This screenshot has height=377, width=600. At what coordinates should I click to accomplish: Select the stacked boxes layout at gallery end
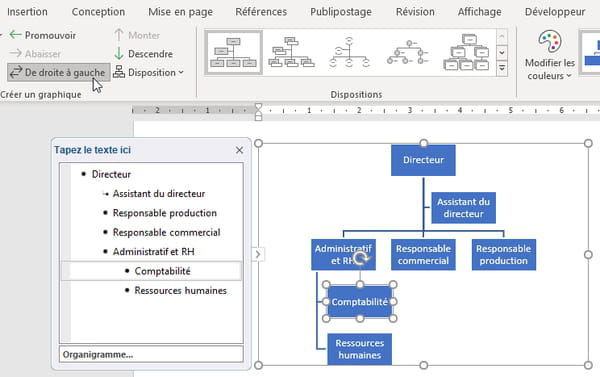466,52
